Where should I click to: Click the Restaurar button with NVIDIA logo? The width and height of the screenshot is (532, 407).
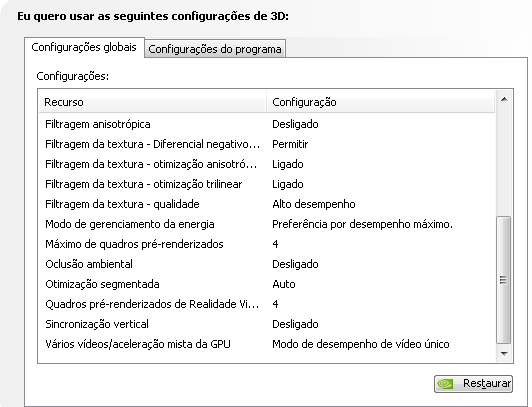[473, 384]
